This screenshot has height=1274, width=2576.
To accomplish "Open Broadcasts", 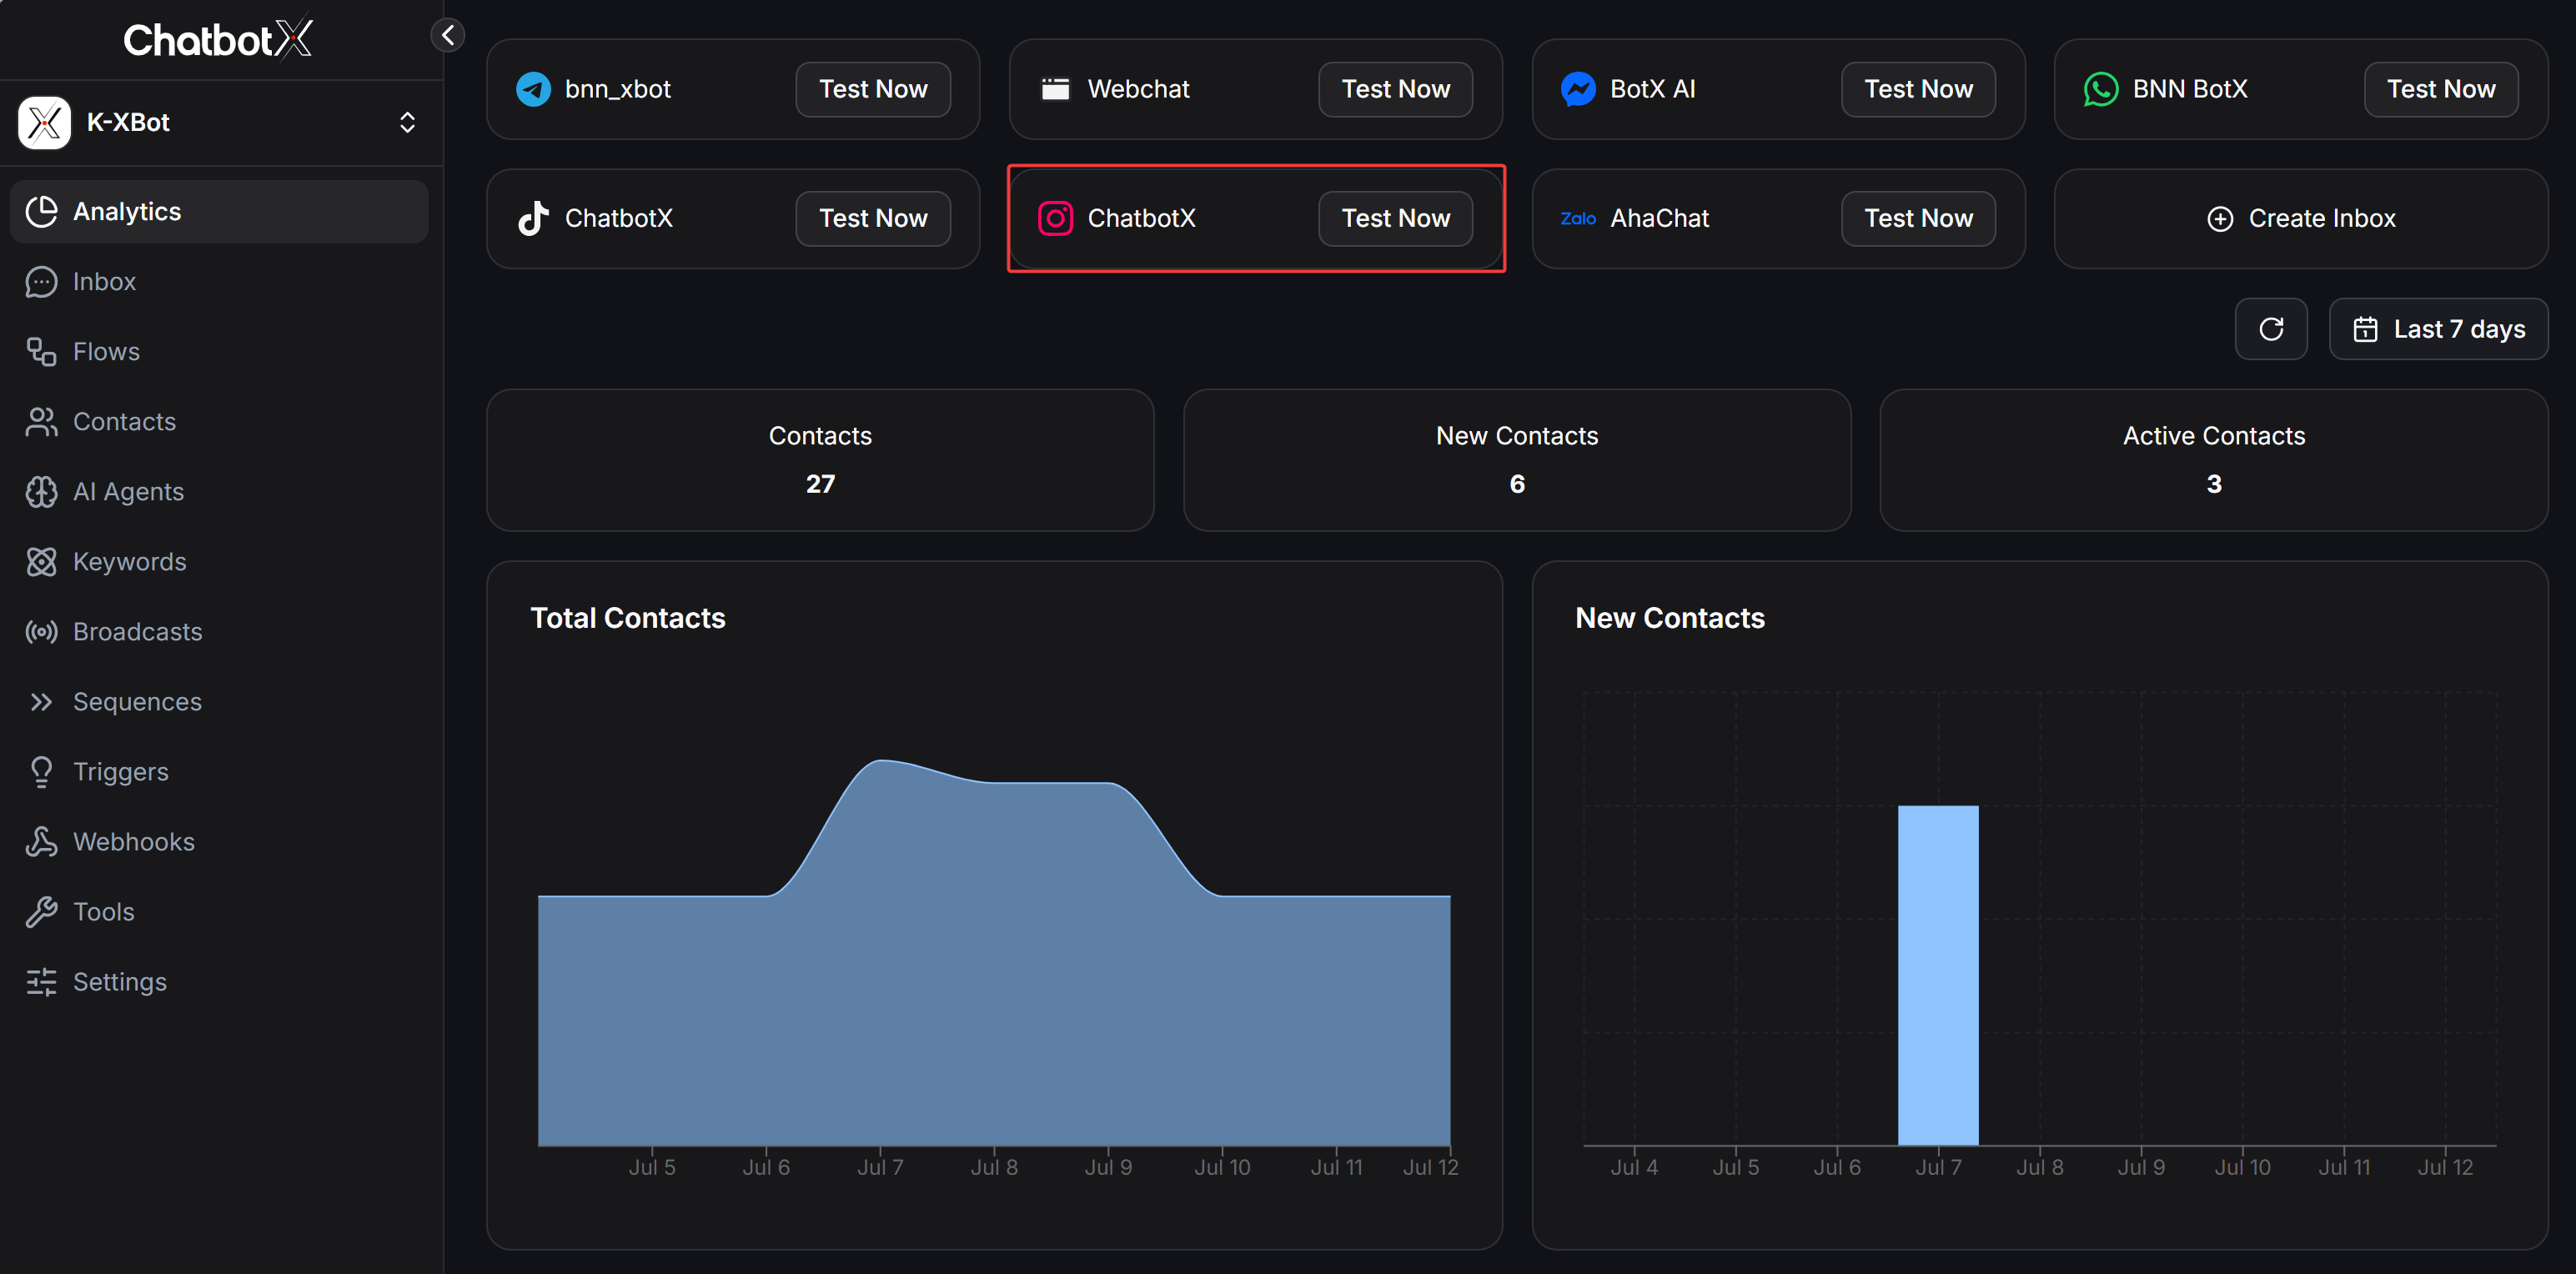I will tap(219, 631).
